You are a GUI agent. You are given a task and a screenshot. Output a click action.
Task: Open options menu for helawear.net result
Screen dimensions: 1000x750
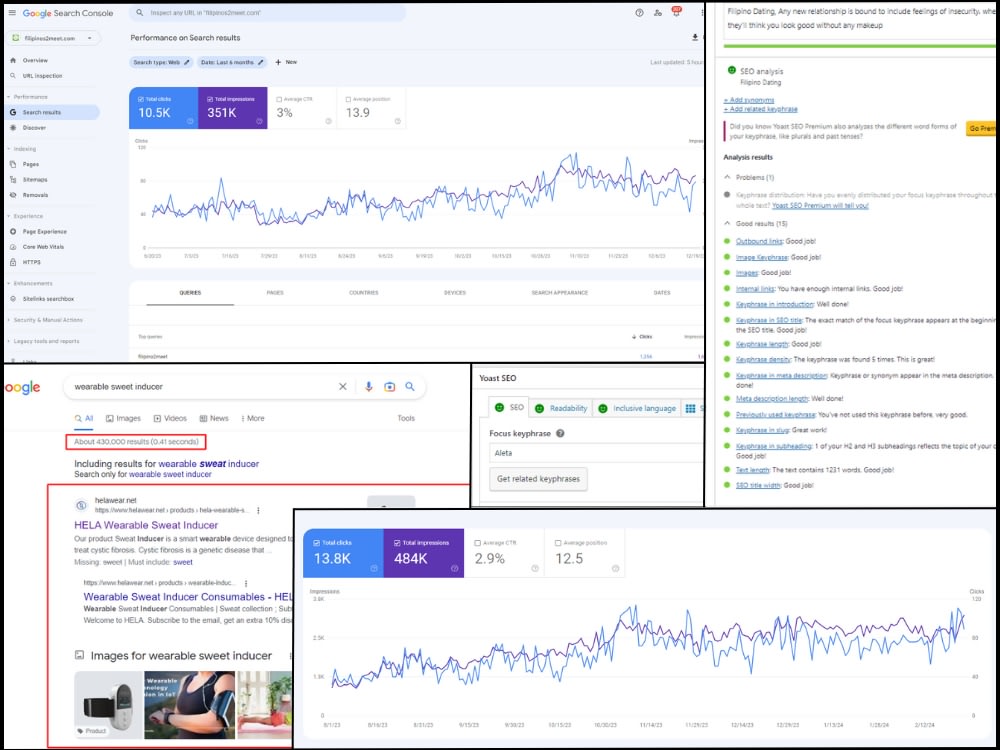point(258,510)
